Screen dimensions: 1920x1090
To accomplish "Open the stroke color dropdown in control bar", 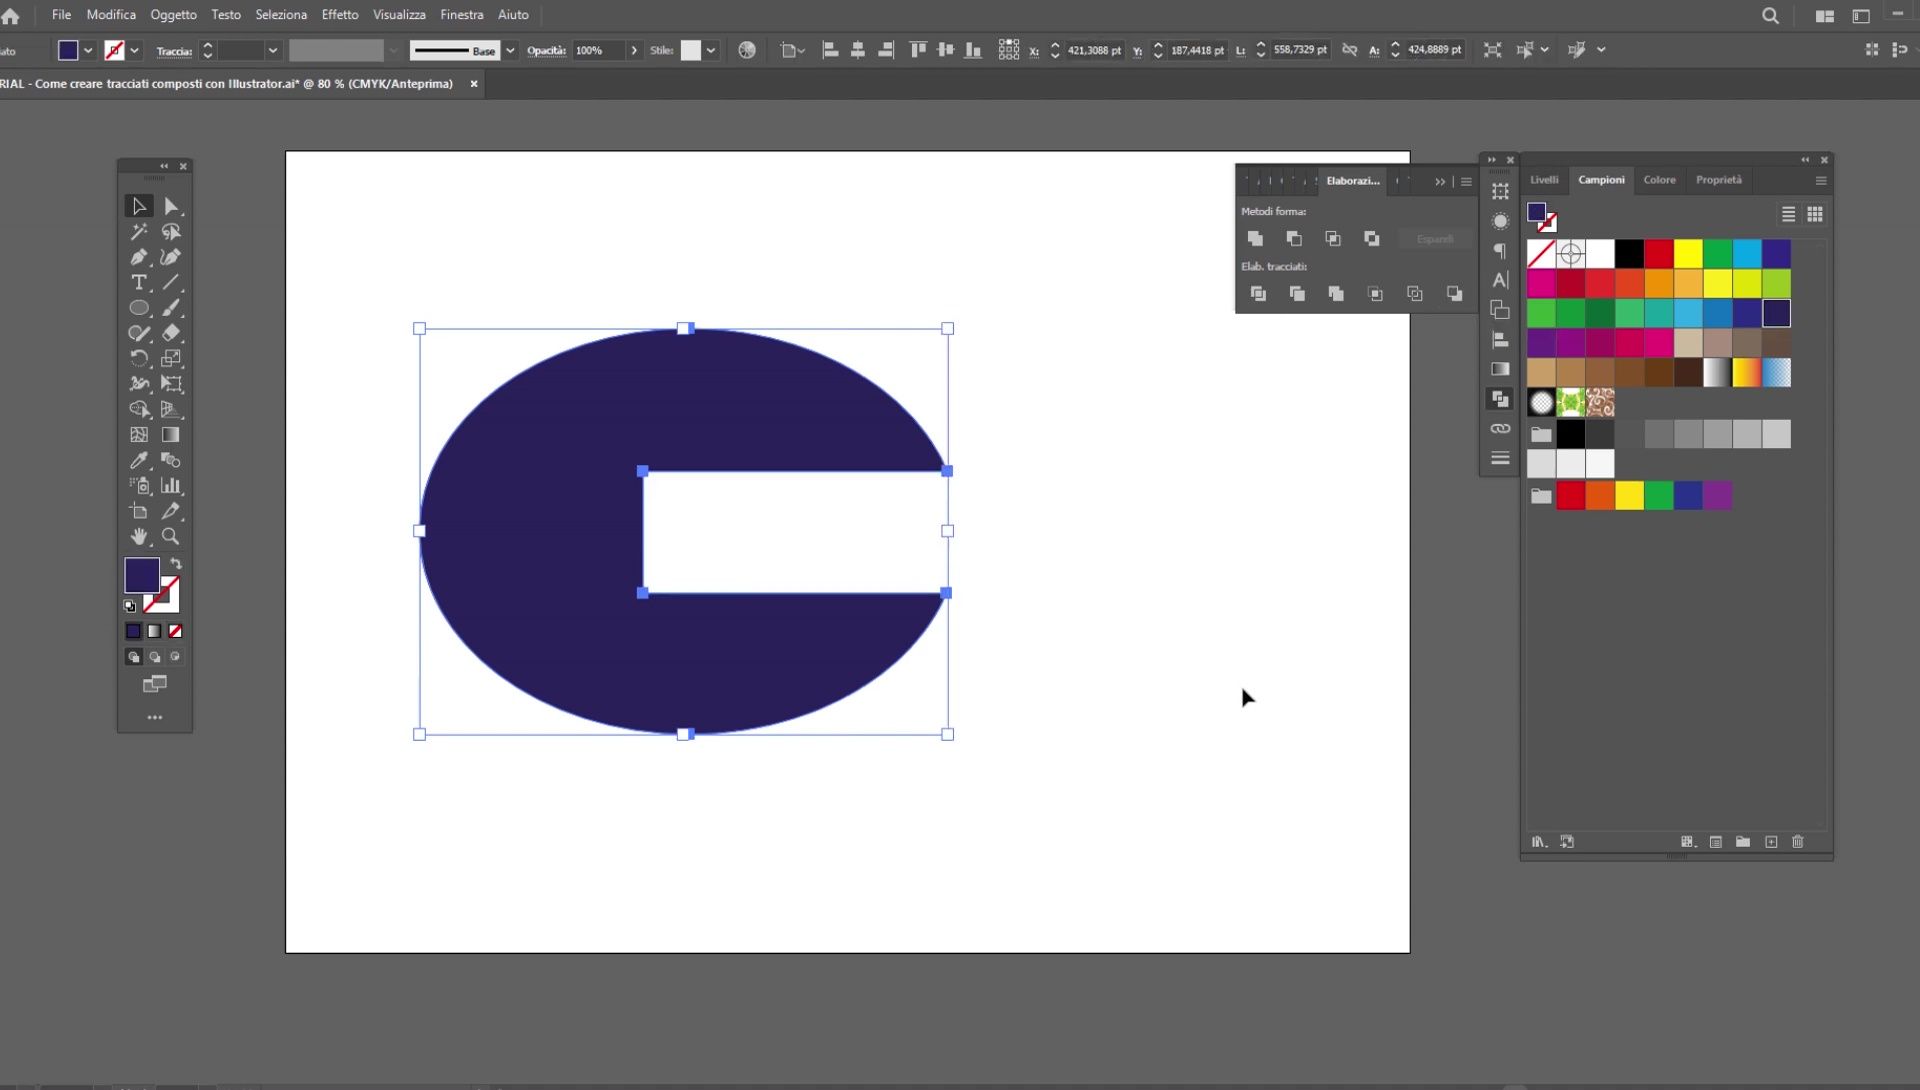I will pyautogui.click(x=134, y=50).
